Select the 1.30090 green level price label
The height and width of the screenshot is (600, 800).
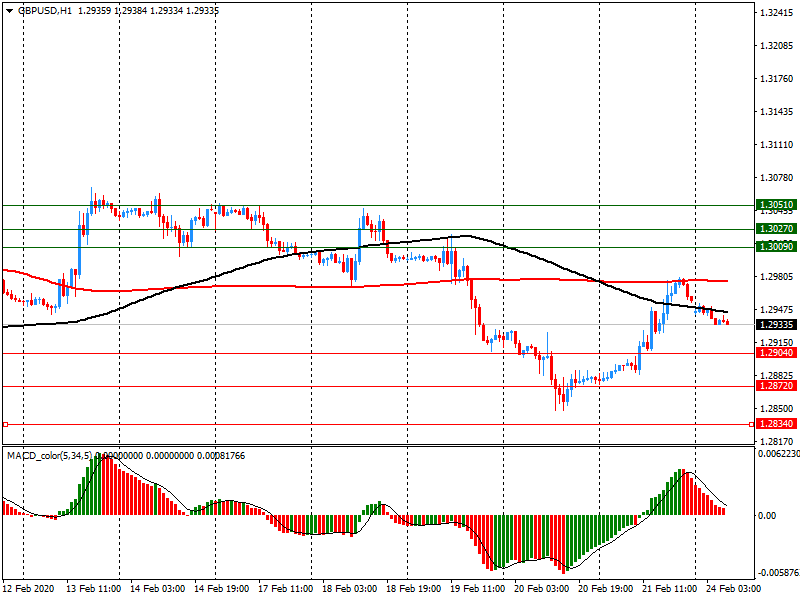776,247
